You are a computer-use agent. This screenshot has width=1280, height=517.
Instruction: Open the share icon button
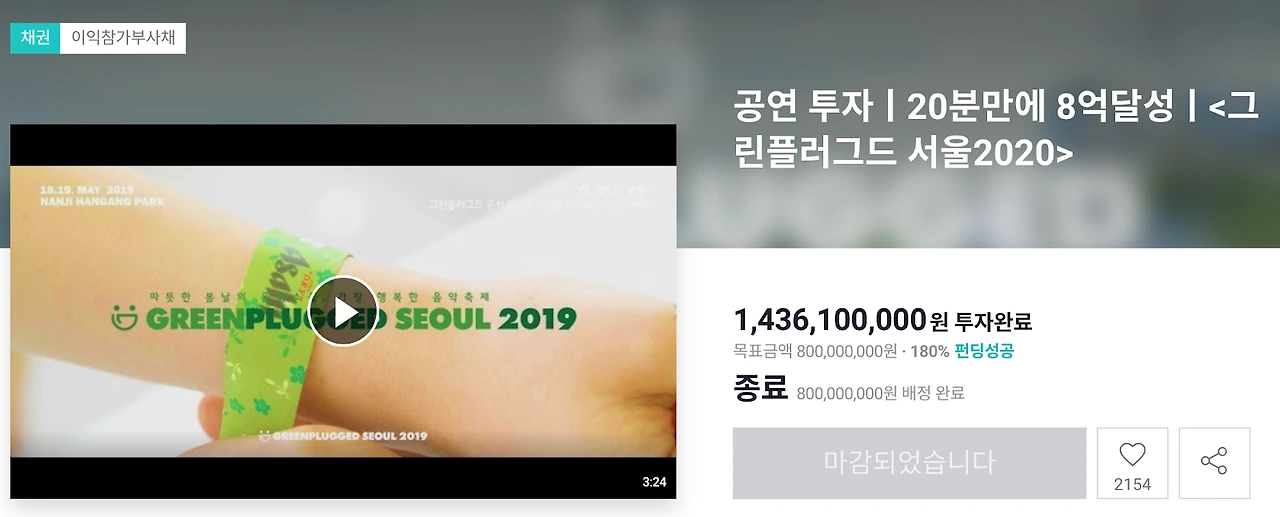tap(1214, 463)
